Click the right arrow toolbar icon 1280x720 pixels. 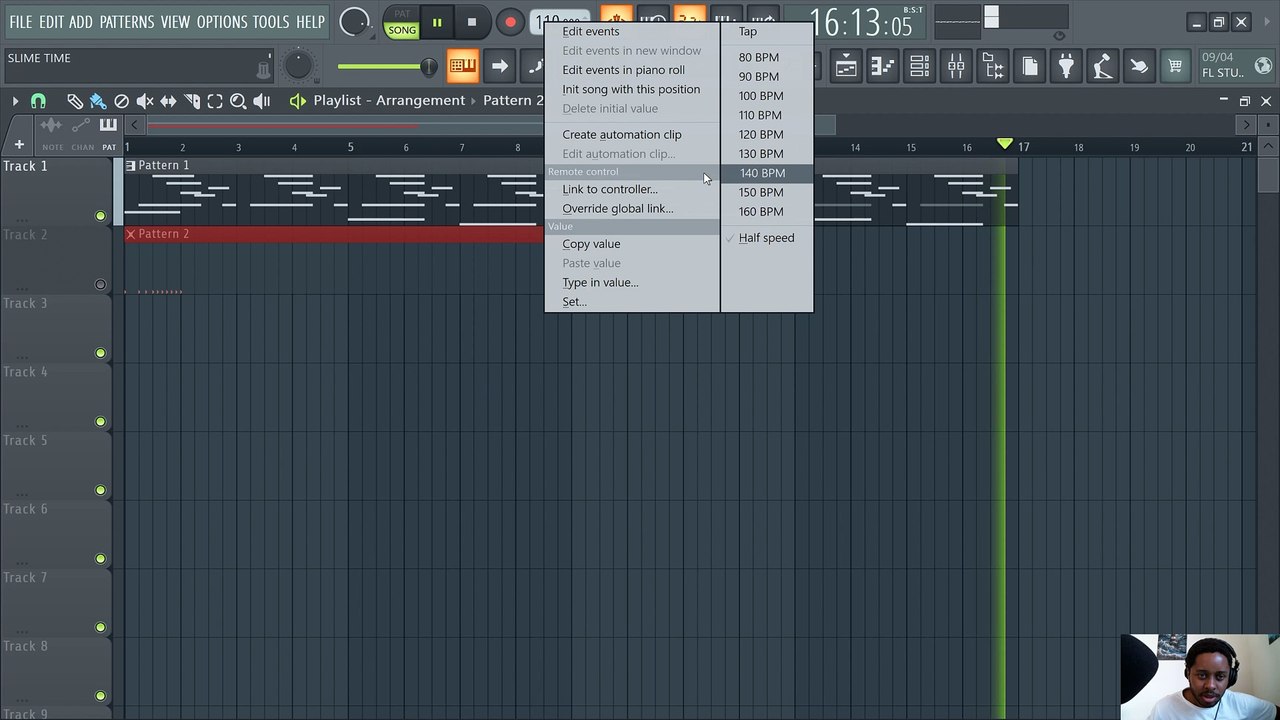[x=500, y=67]
